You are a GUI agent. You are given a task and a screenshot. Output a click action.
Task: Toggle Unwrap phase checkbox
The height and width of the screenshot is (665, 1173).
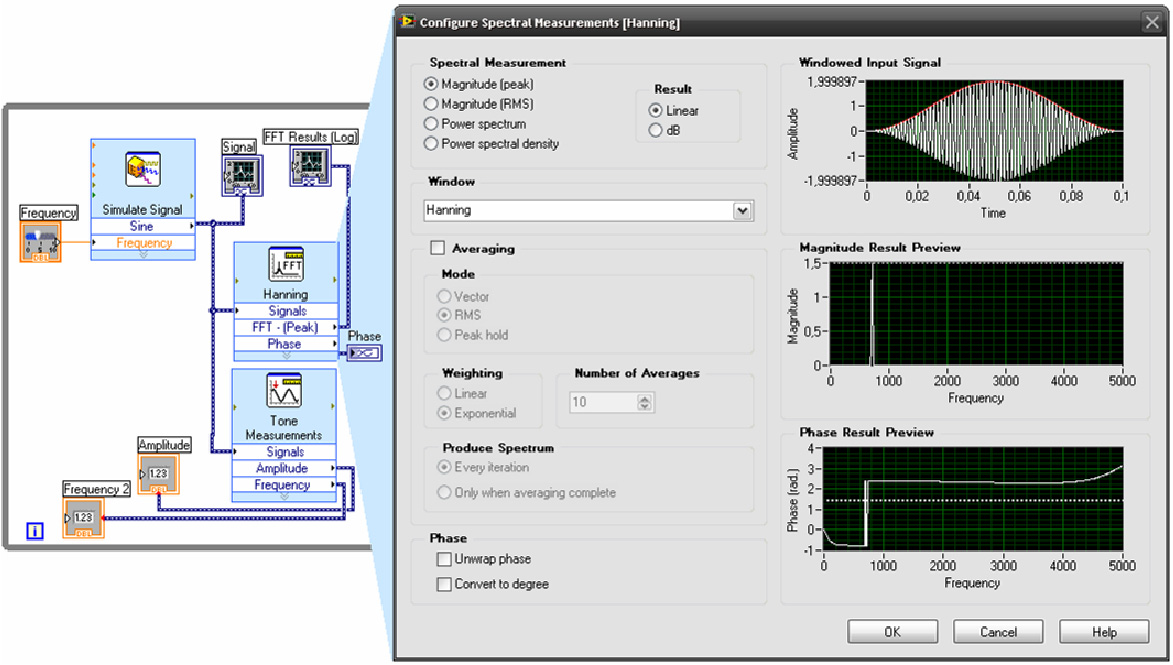click(444, 559)
